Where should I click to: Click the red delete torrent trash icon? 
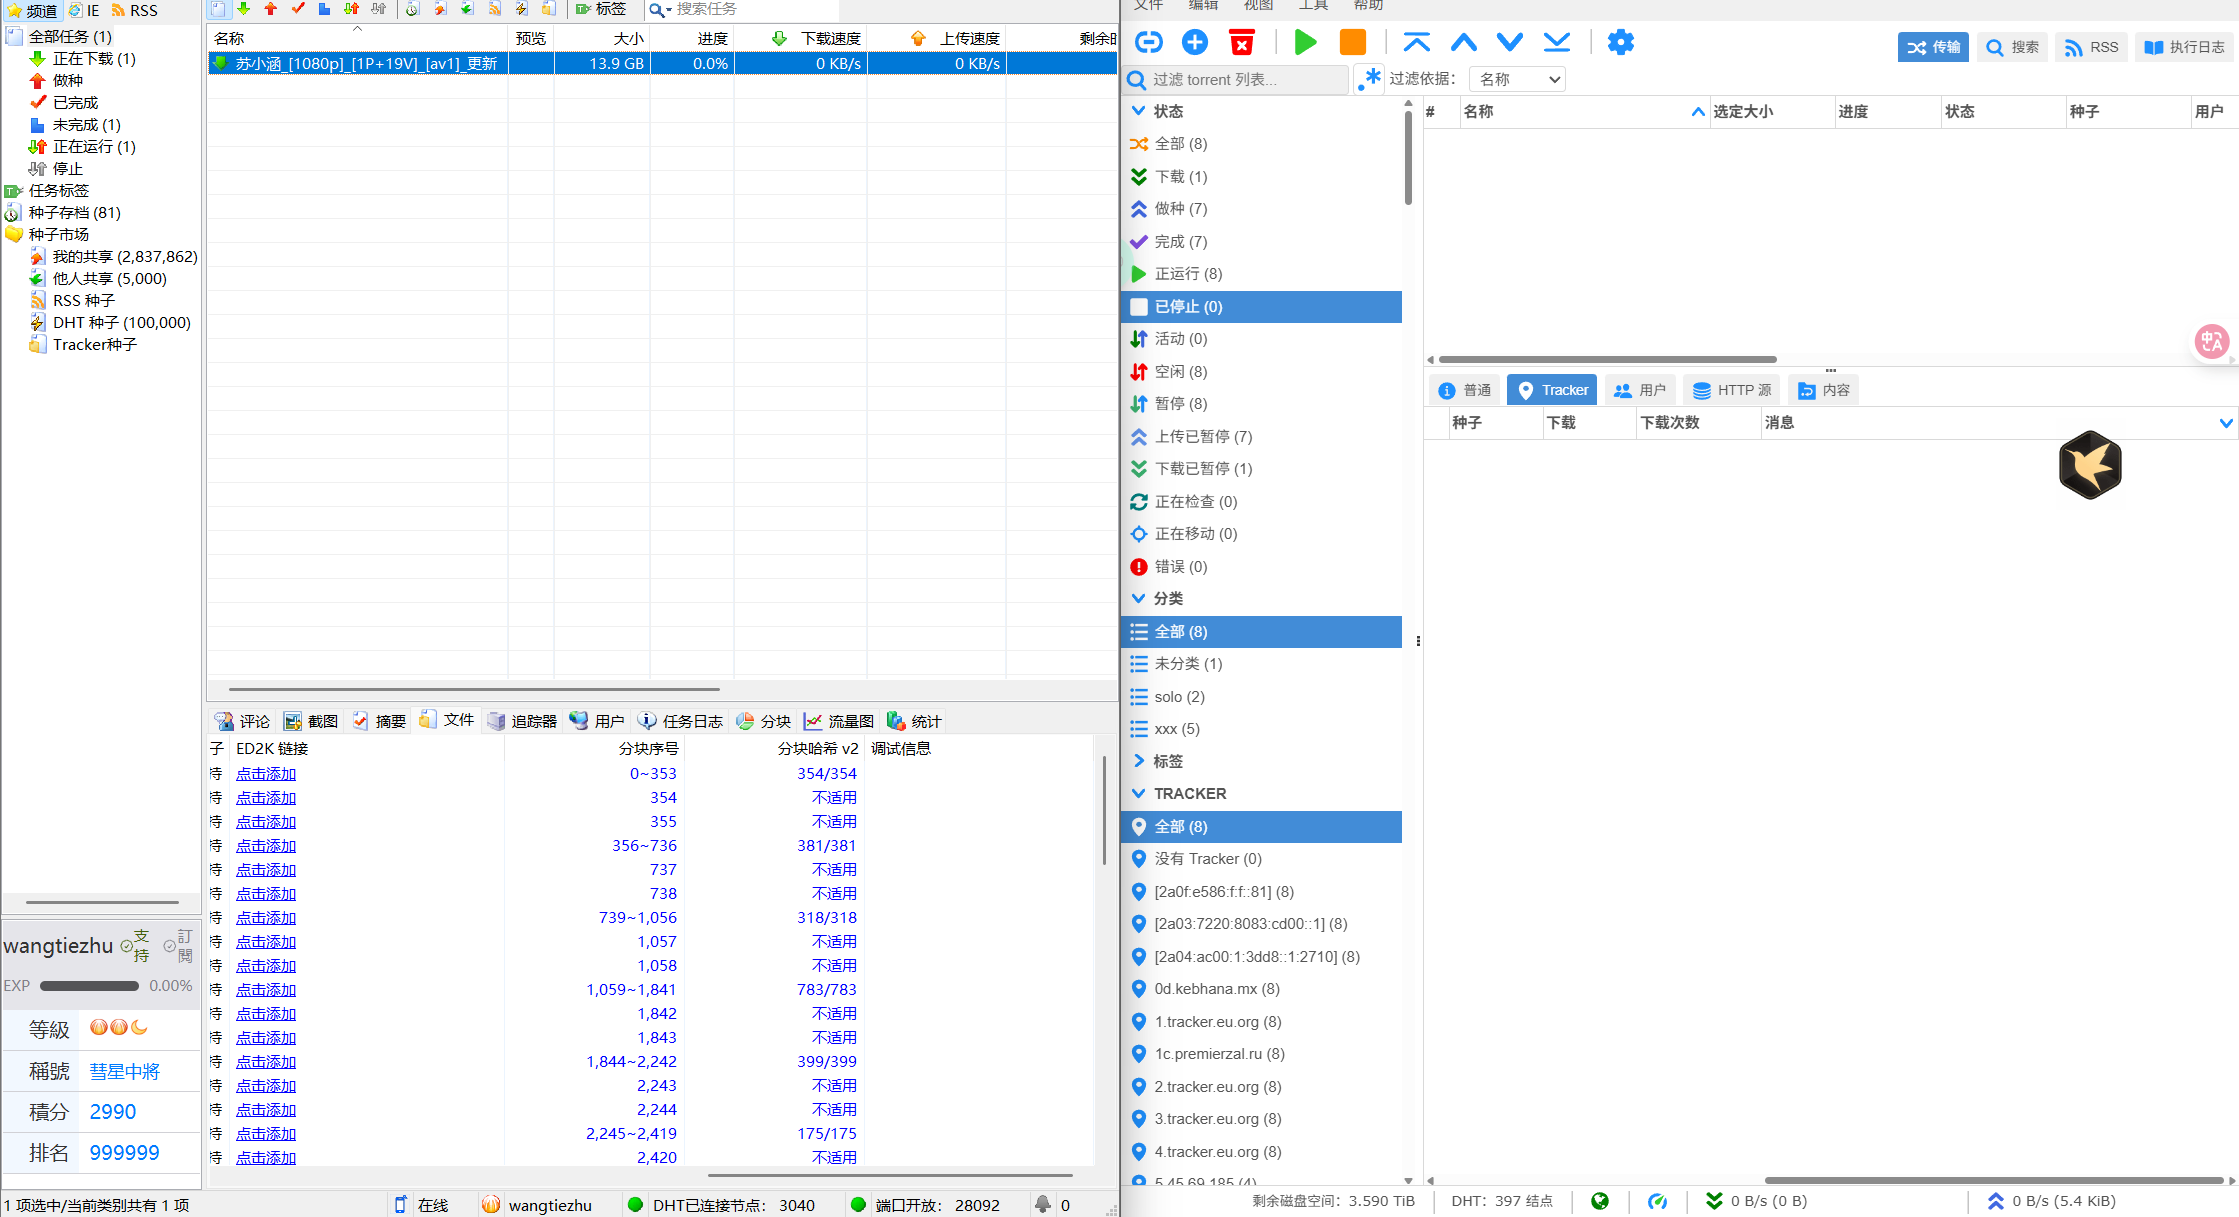[1242, 42]
